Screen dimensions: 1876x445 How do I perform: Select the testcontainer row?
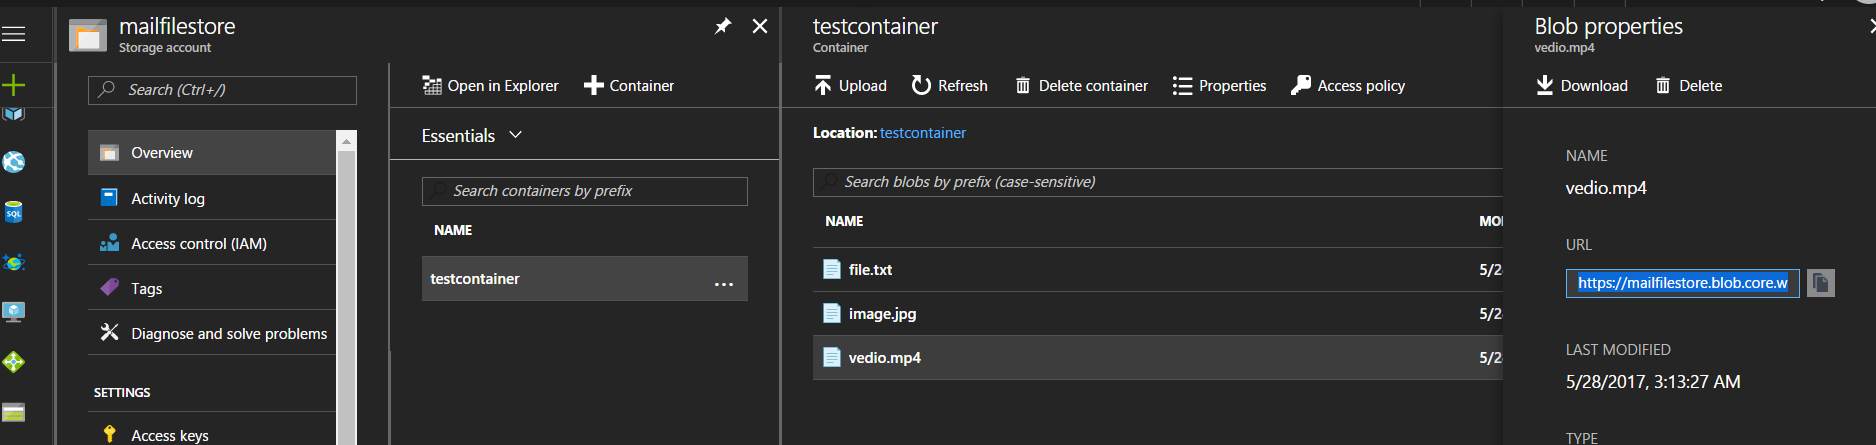[x=585, y=279]
